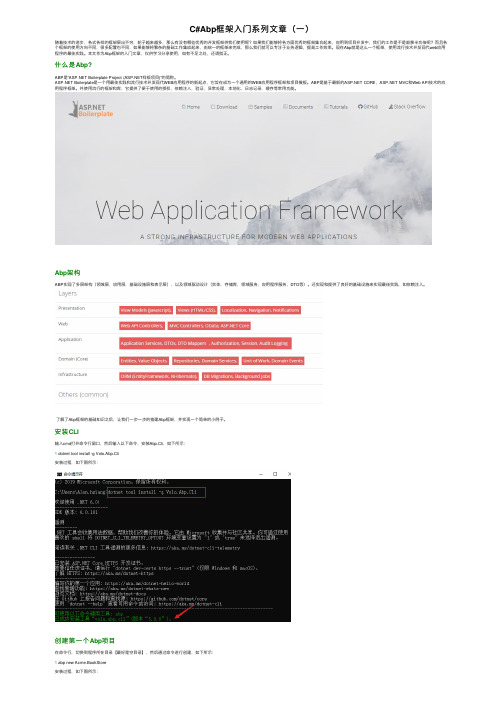Select the Infrastructure row label
Image resolution: width=504 pixels, height=713 pixels.
[72, 374]
